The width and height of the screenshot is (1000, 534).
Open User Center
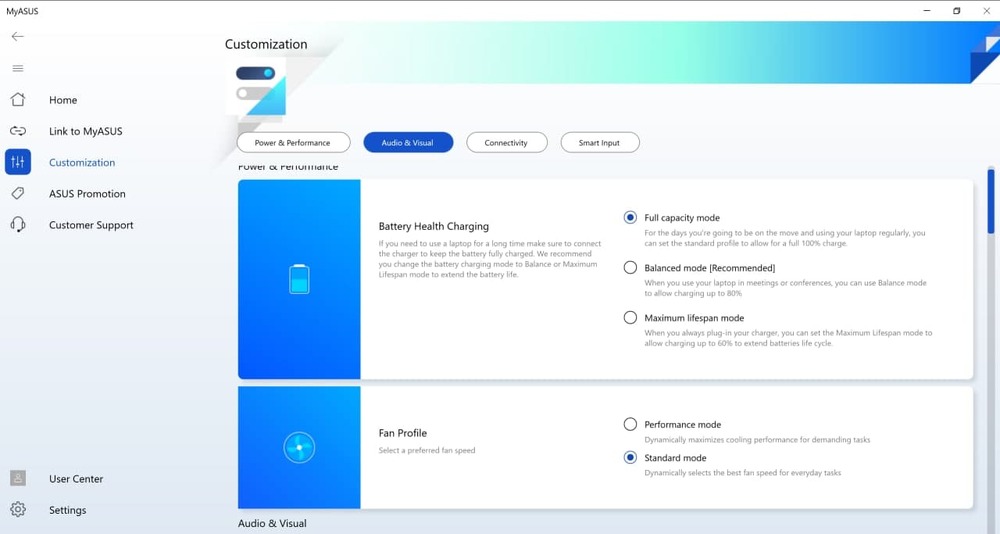click(76, 479)
